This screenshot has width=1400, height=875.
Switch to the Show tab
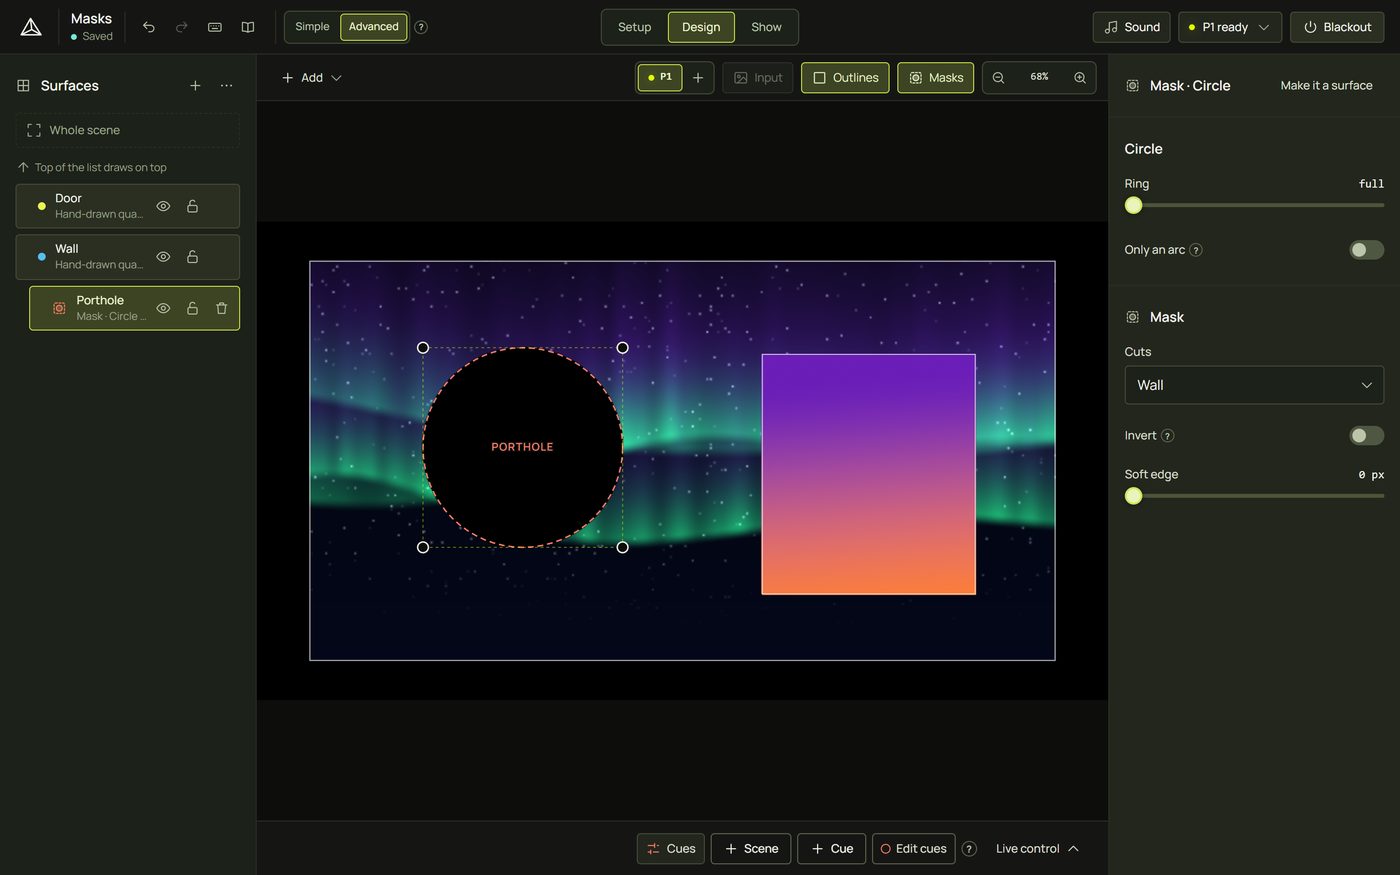tap(766, 27)
